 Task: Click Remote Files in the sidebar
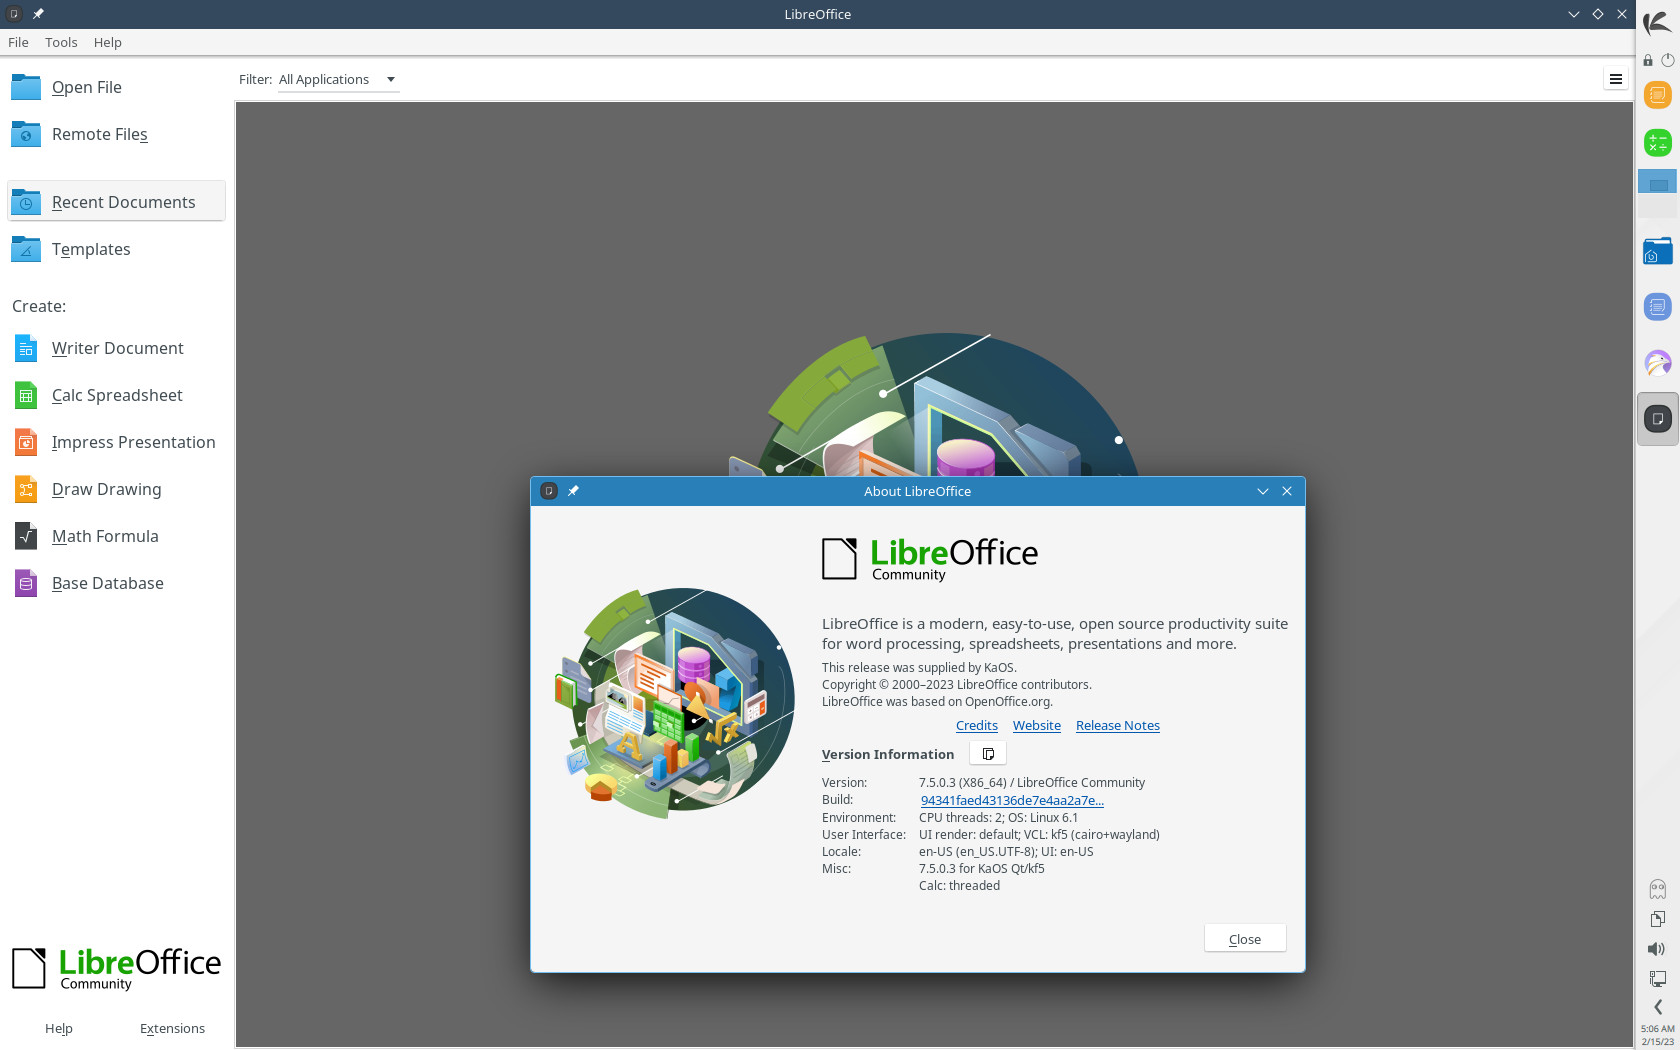pyautogui.click(x=116, y=134)
